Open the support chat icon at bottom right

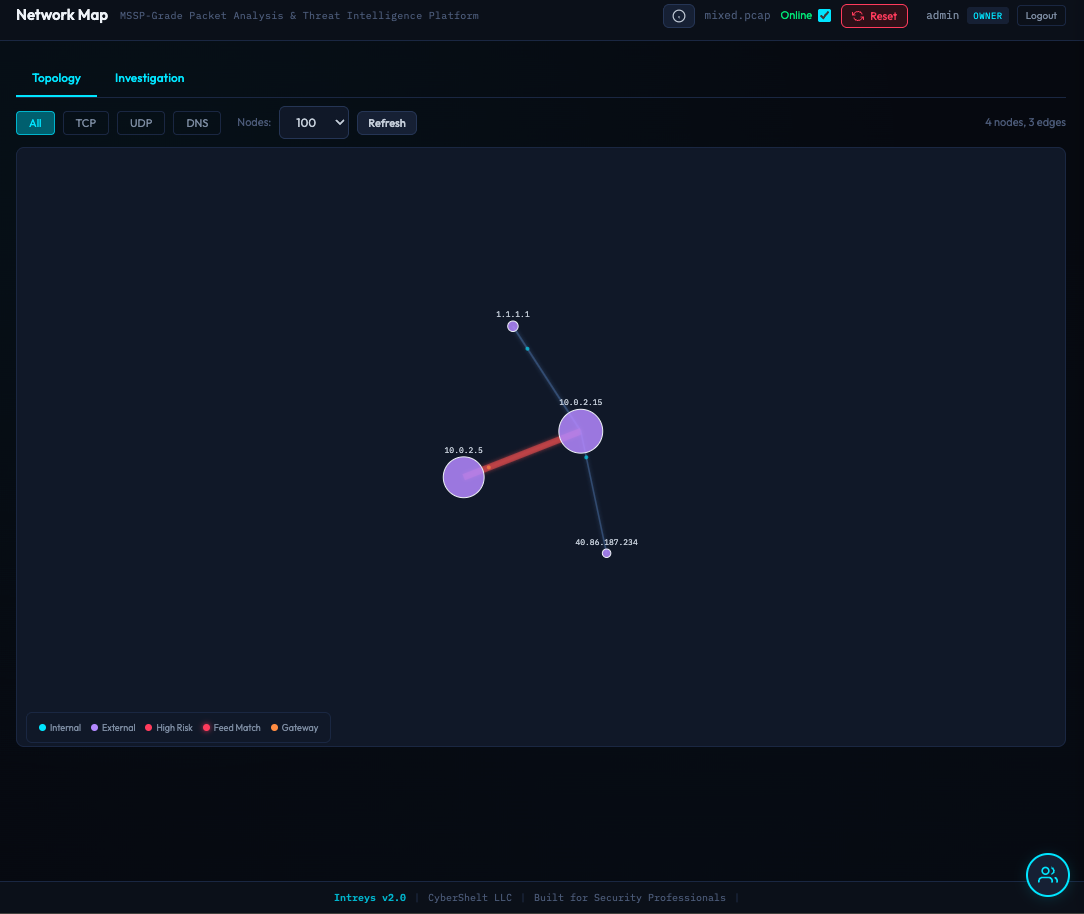[x=1047, y=875]
